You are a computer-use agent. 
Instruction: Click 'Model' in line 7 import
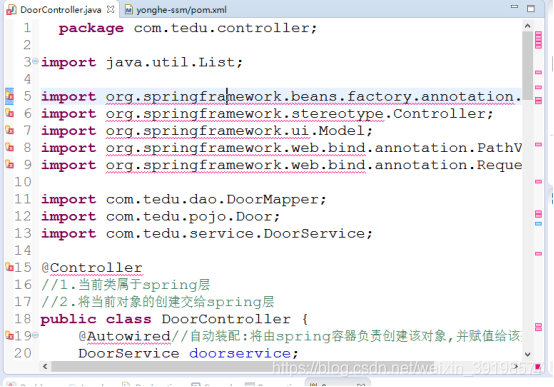[x=341, y=131]
